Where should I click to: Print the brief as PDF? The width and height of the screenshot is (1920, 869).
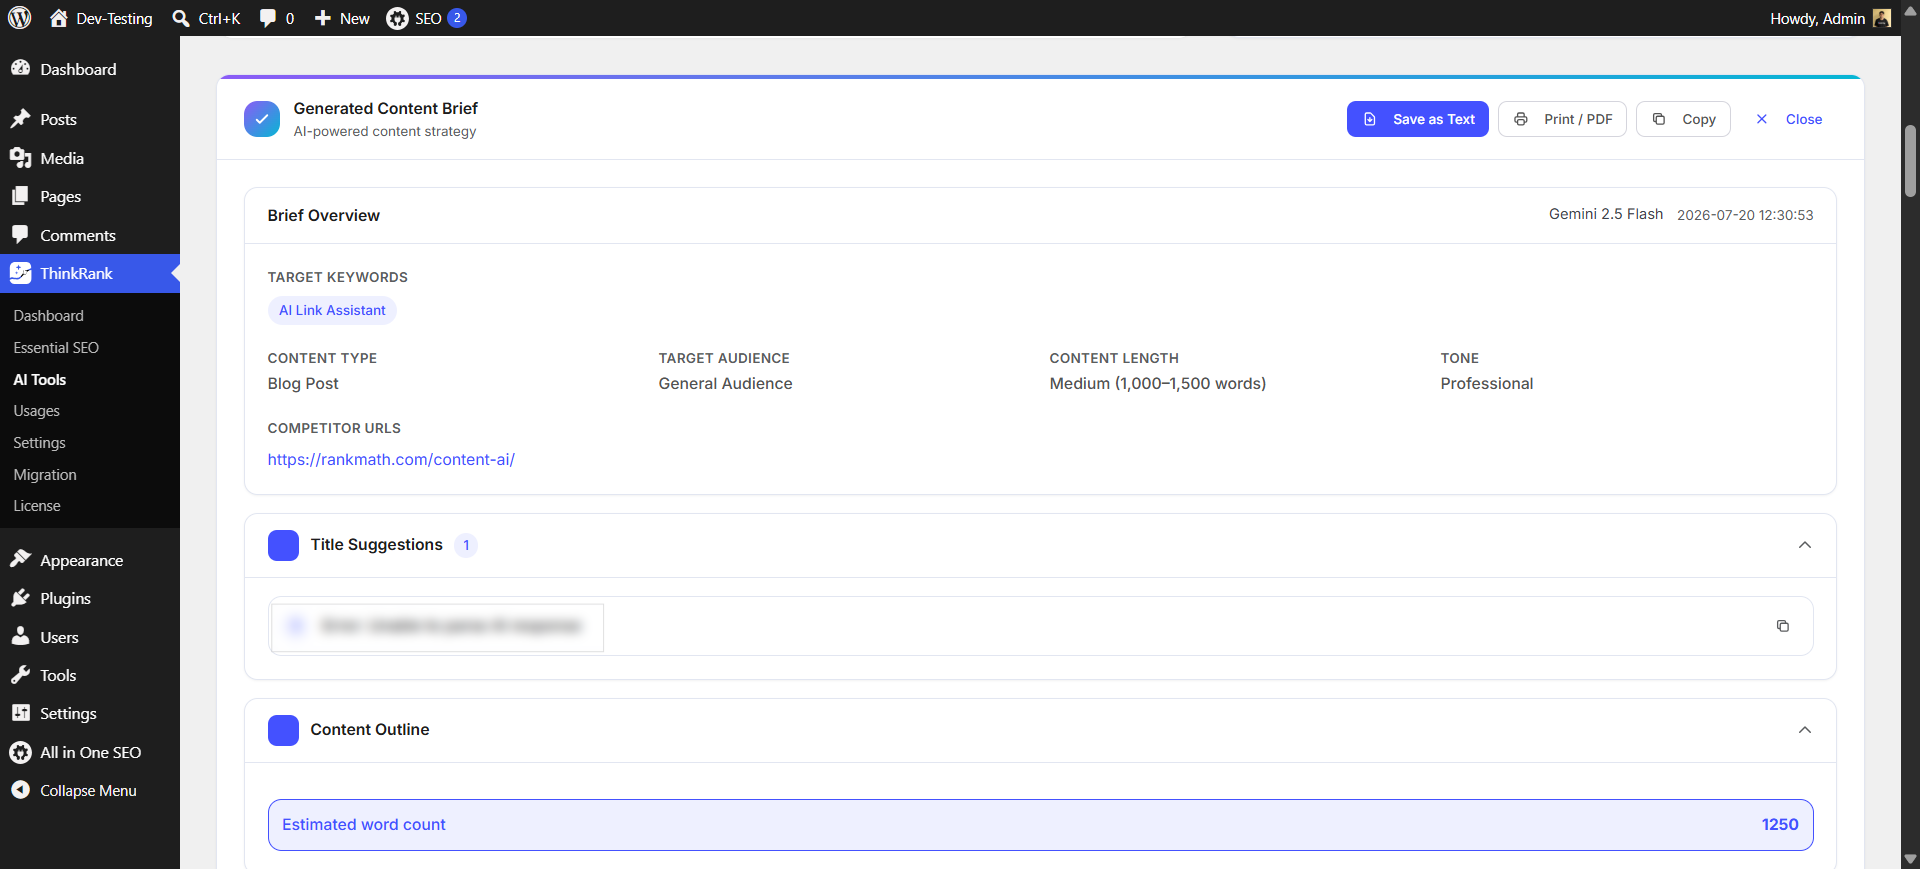(x=1562, y=119)
